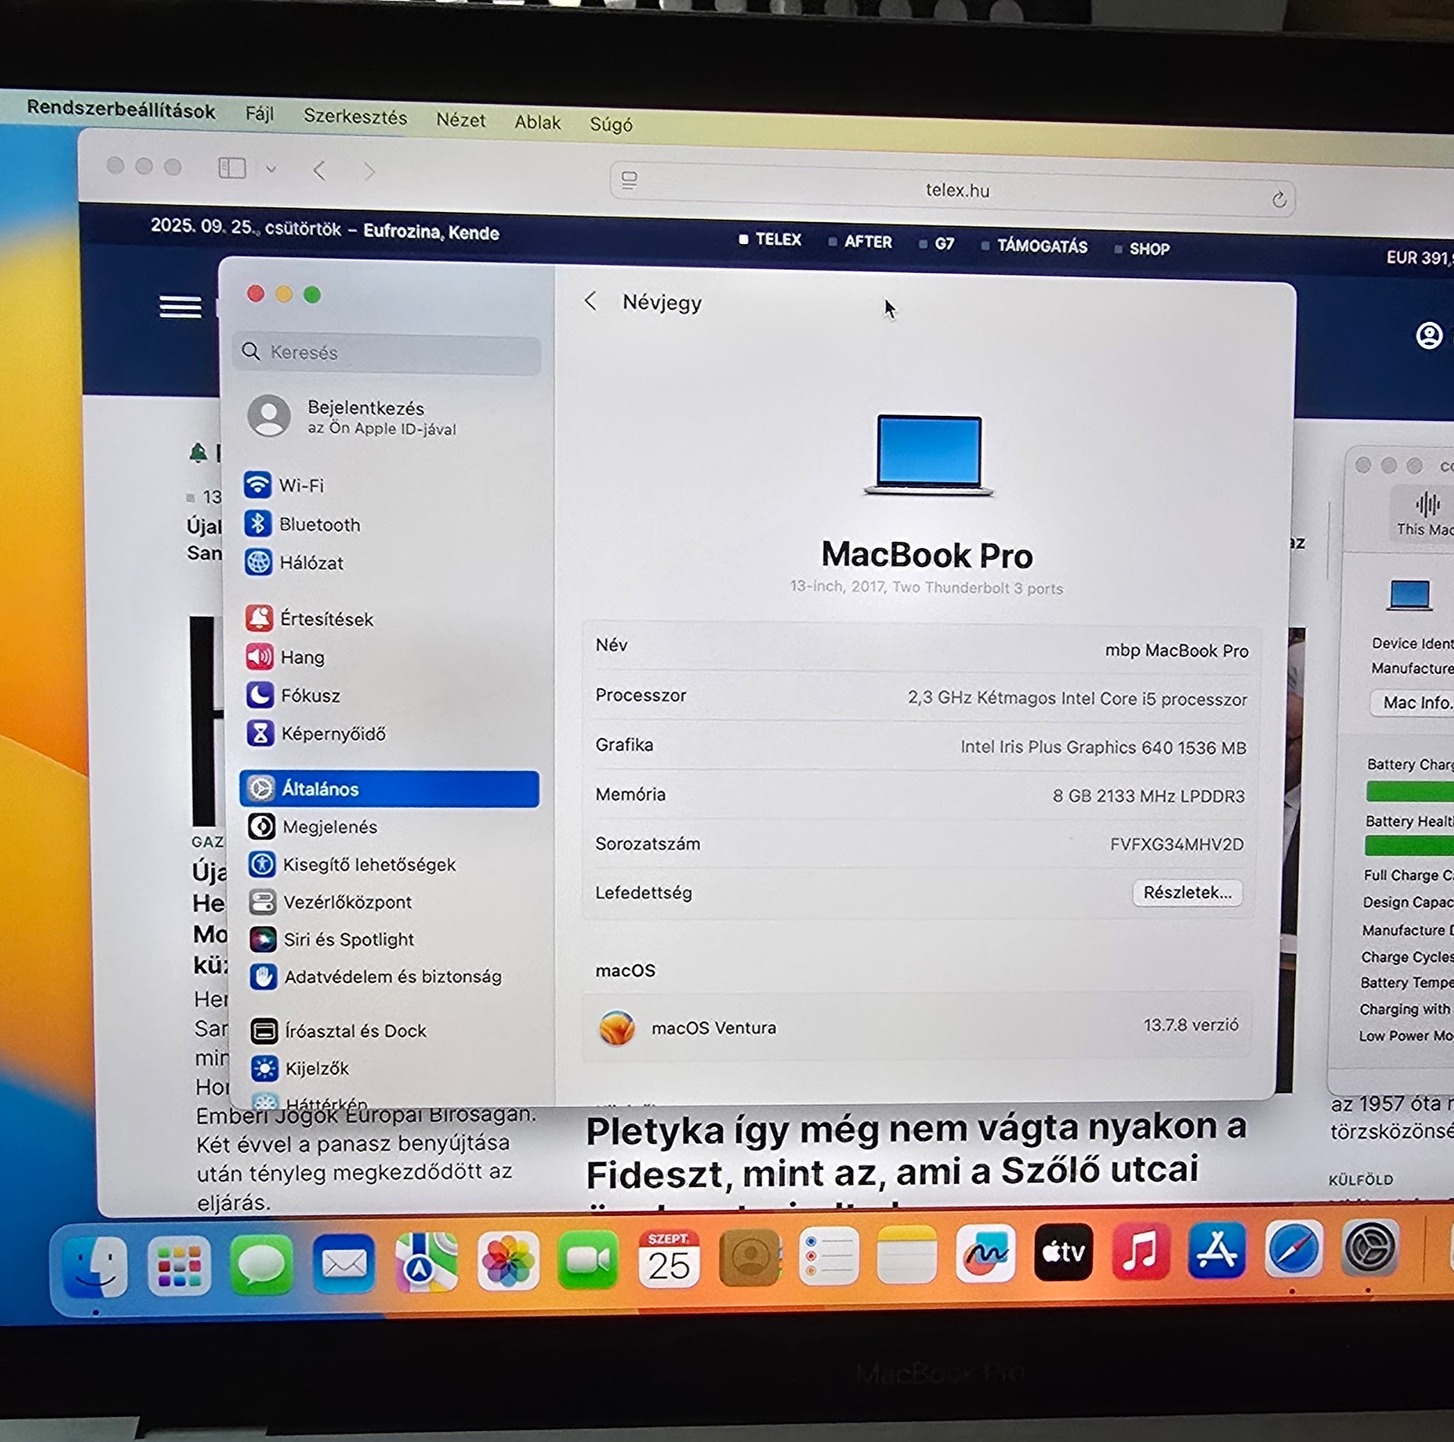Open Mail from the Dock

343,1265
